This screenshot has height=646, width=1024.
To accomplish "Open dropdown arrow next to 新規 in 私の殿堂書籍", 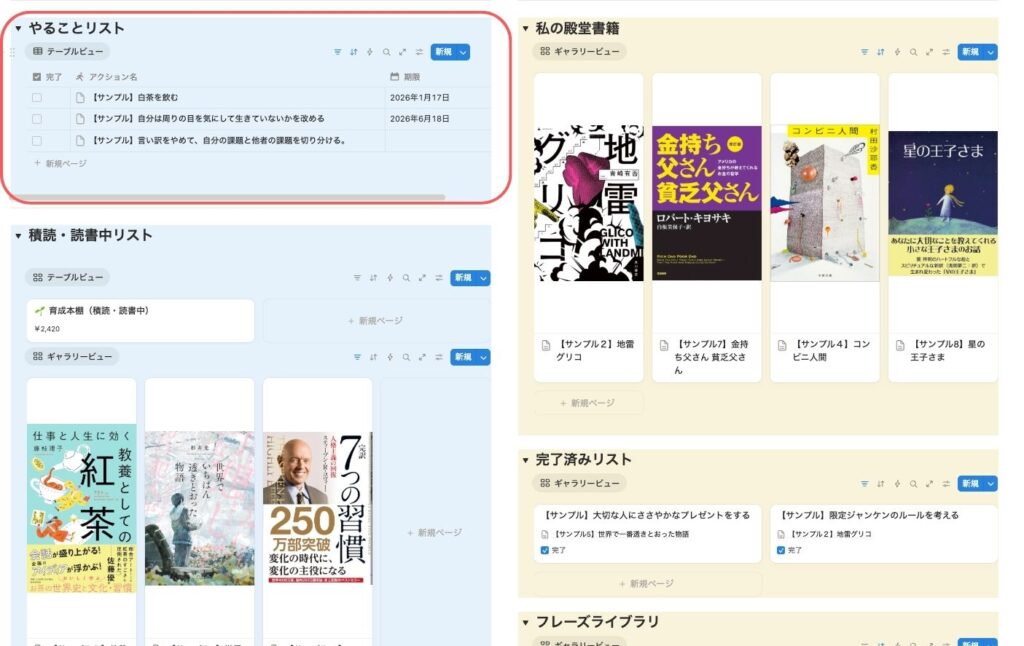I will point(990,52).
